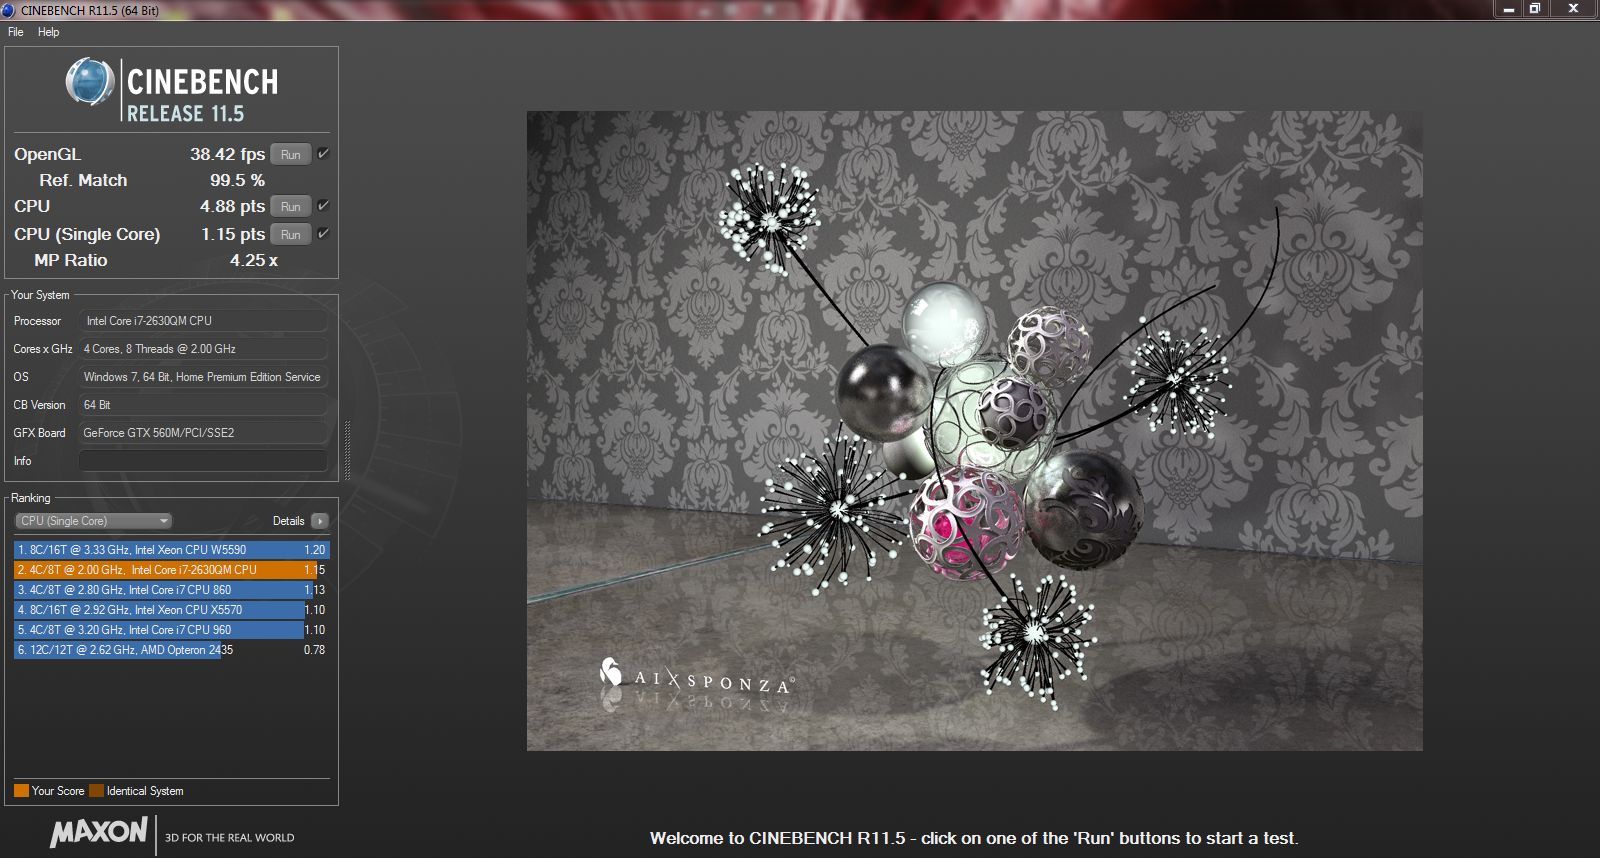Click the Cores x GHz field value

(x=203, y=349)
